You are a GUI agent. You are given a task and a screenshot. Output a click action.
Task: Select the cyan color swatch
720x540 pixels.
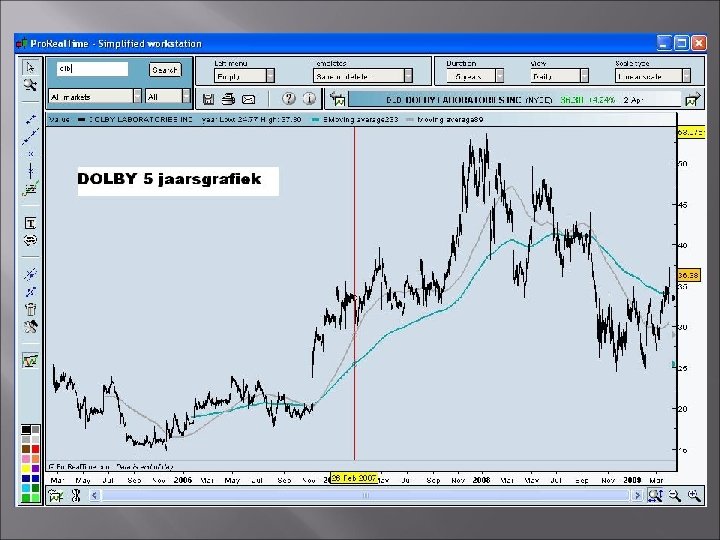26,488
